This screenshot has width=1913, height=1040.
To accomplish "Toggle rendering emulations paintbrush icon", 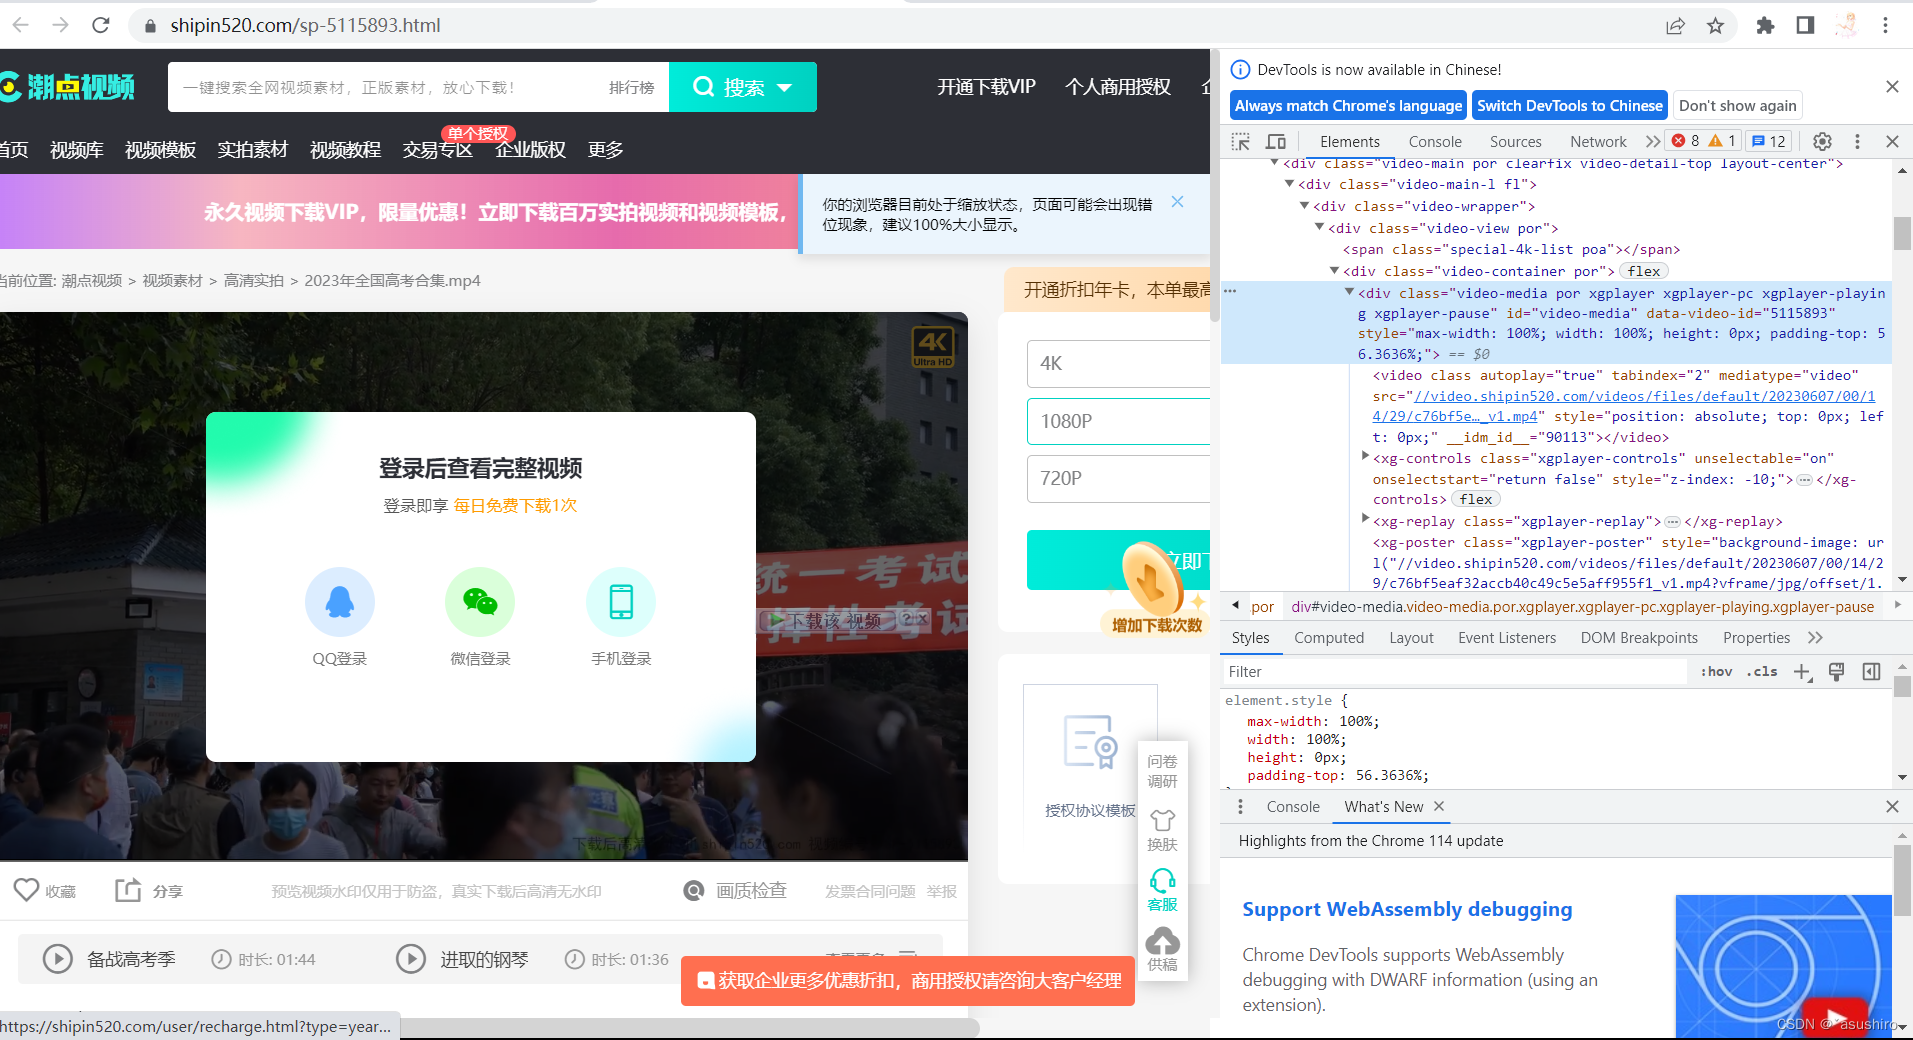I will [1836, 672].
